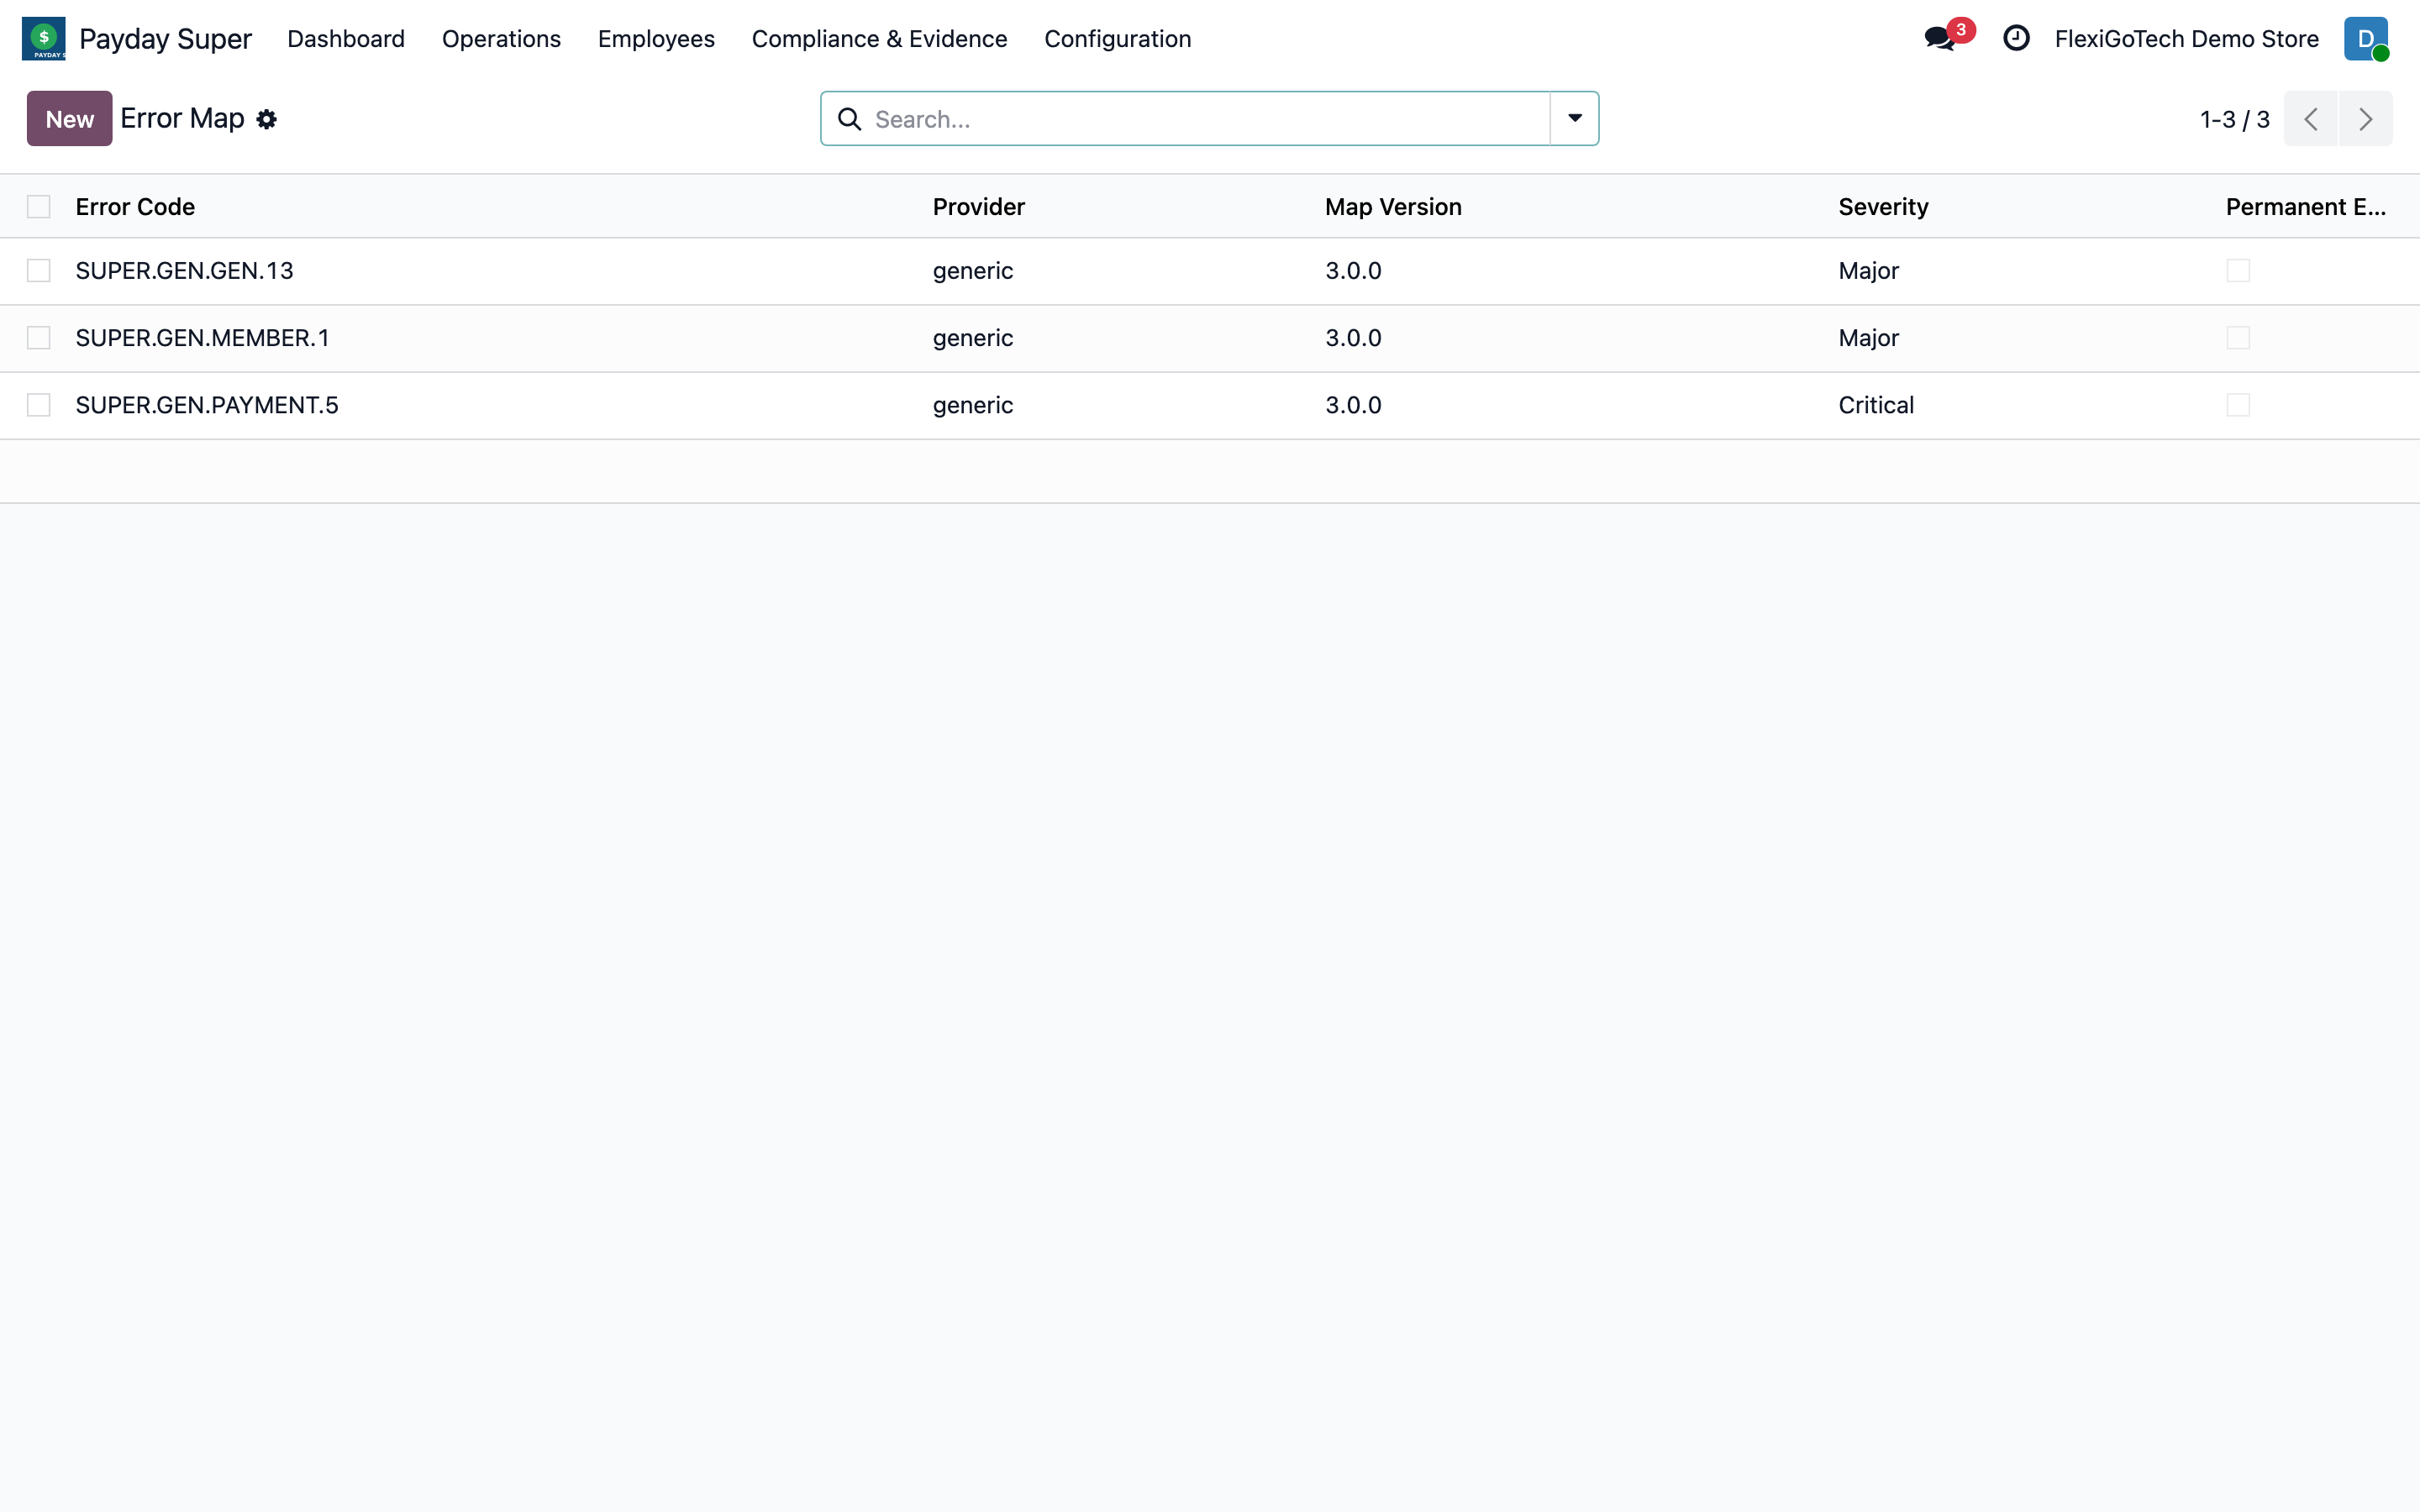This screenshot has height=1512, width=2420.
Task: Open the Error Map settings gear
Action: tap(266, 119)
